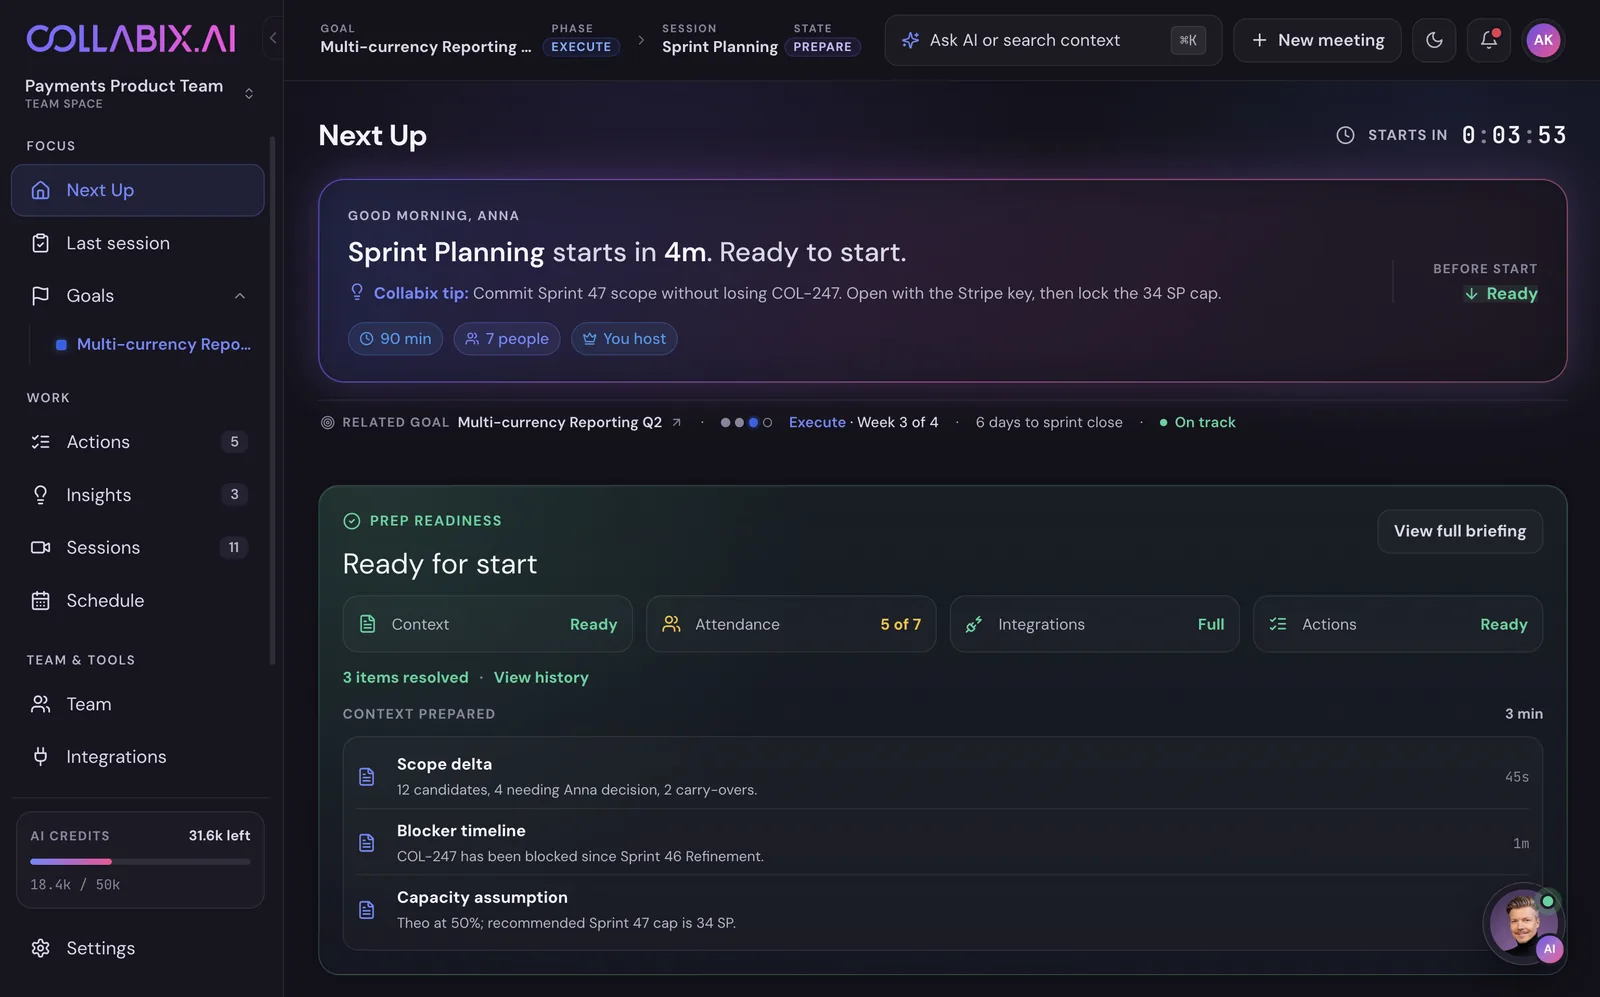This screenshot has width=1600, height=997.
Task: Click the ⌘K shortcut badge
Action: [1188, 40]
